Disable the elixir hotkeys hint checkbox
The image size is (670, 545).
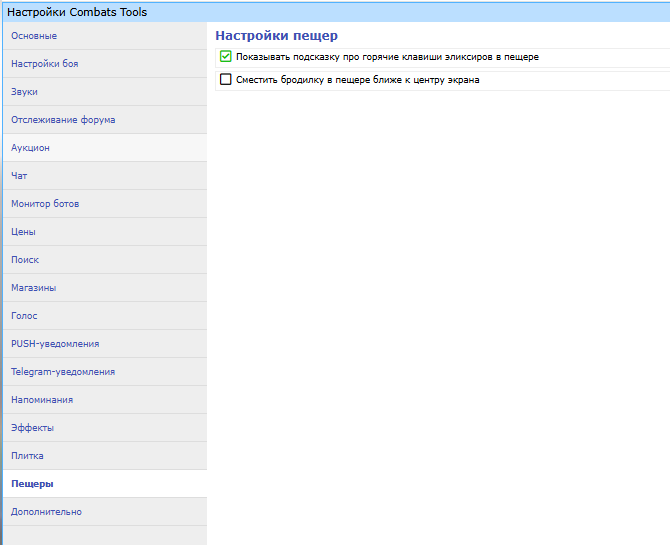(225, 57)
